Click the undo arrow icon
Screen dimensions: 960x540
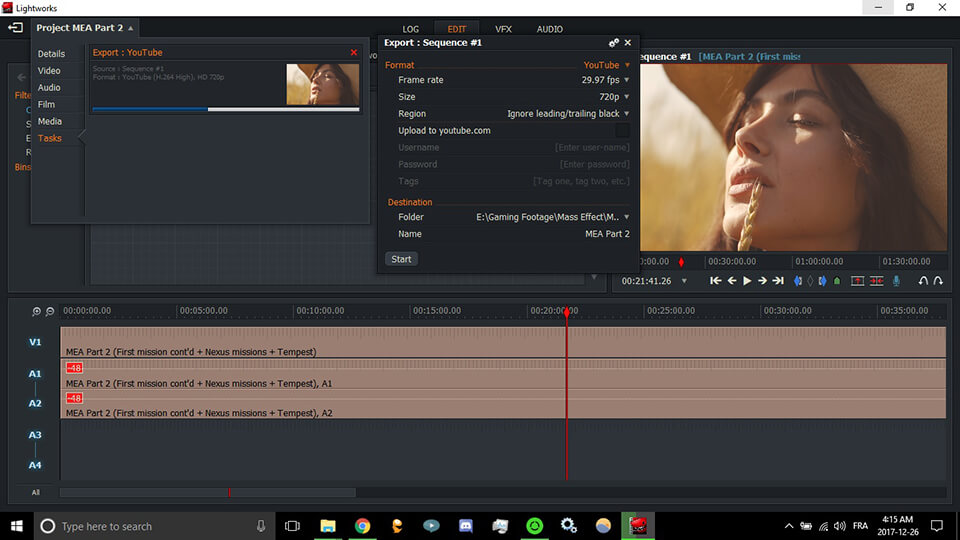click(923, 280)
